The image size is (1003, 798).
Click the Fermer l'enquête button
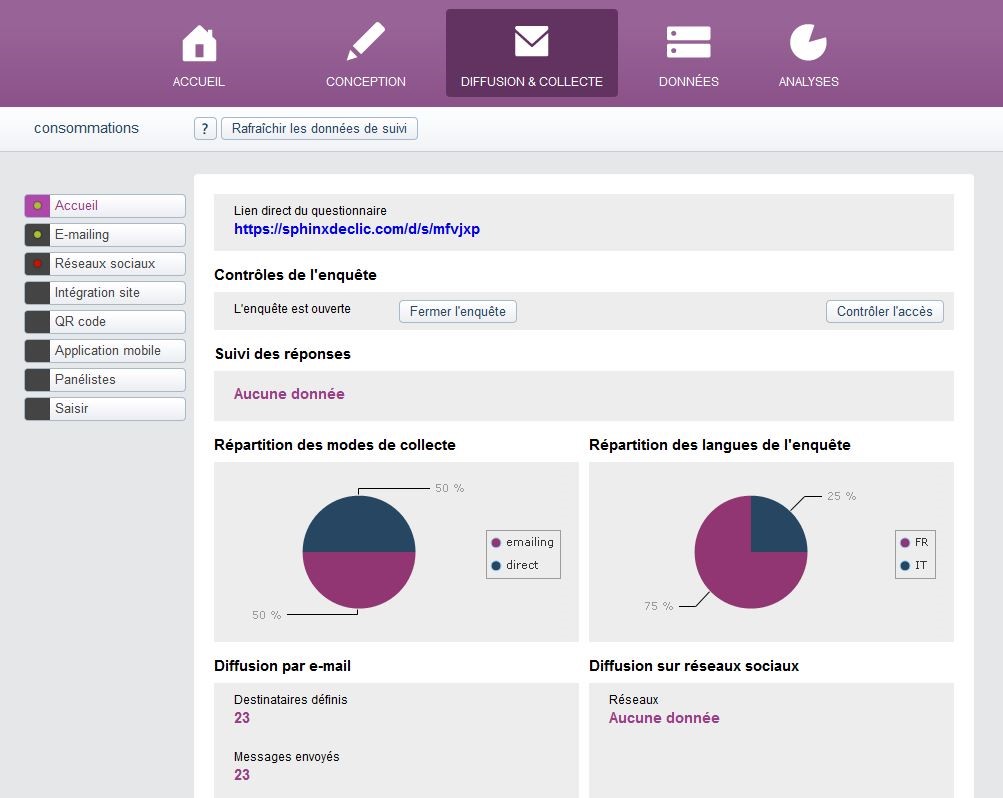point(457,311)
